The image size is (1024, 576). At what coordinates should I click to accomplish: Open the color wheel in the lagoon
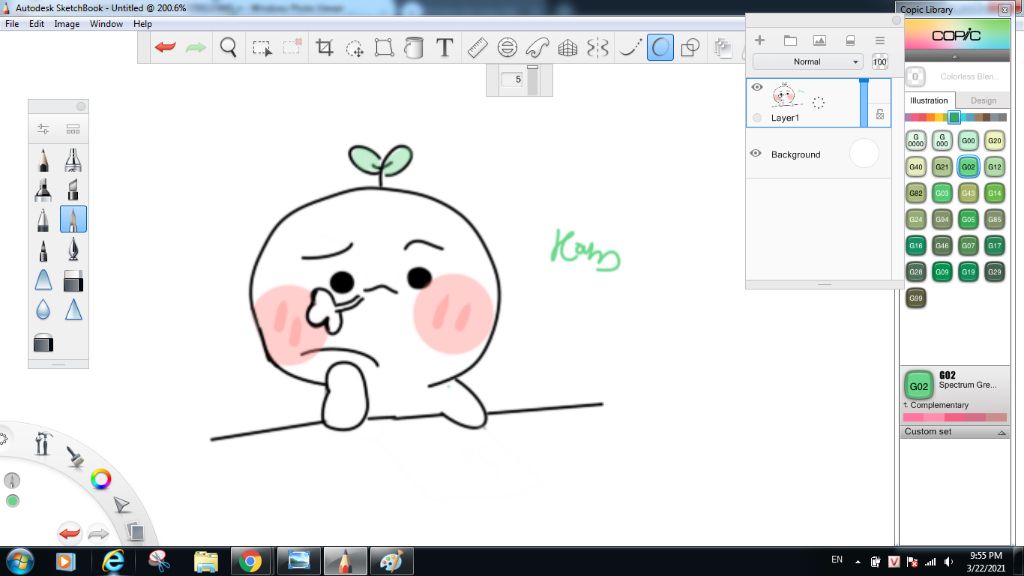coord(101,479)
